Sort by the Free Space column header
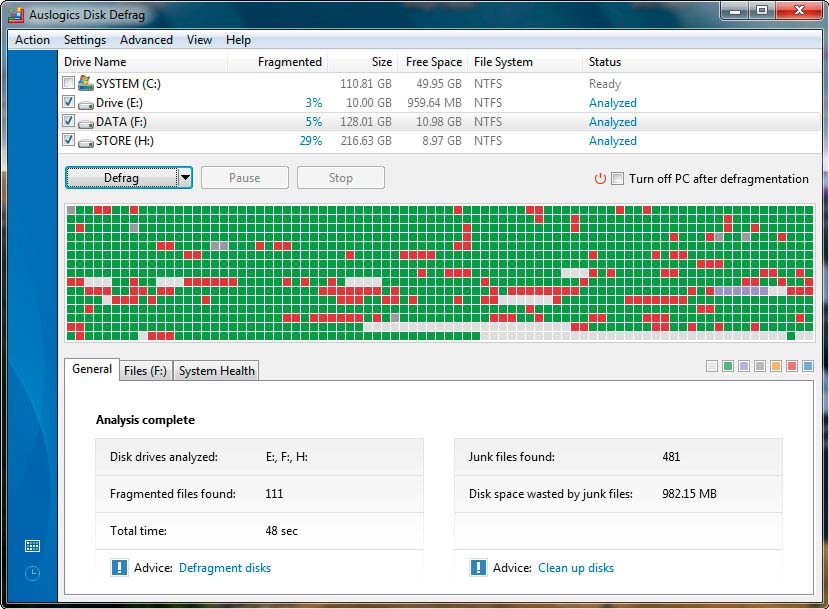Image resolution: width=829 pixels, height=609 pixels. pyautogui.click(x=432, y=62)
